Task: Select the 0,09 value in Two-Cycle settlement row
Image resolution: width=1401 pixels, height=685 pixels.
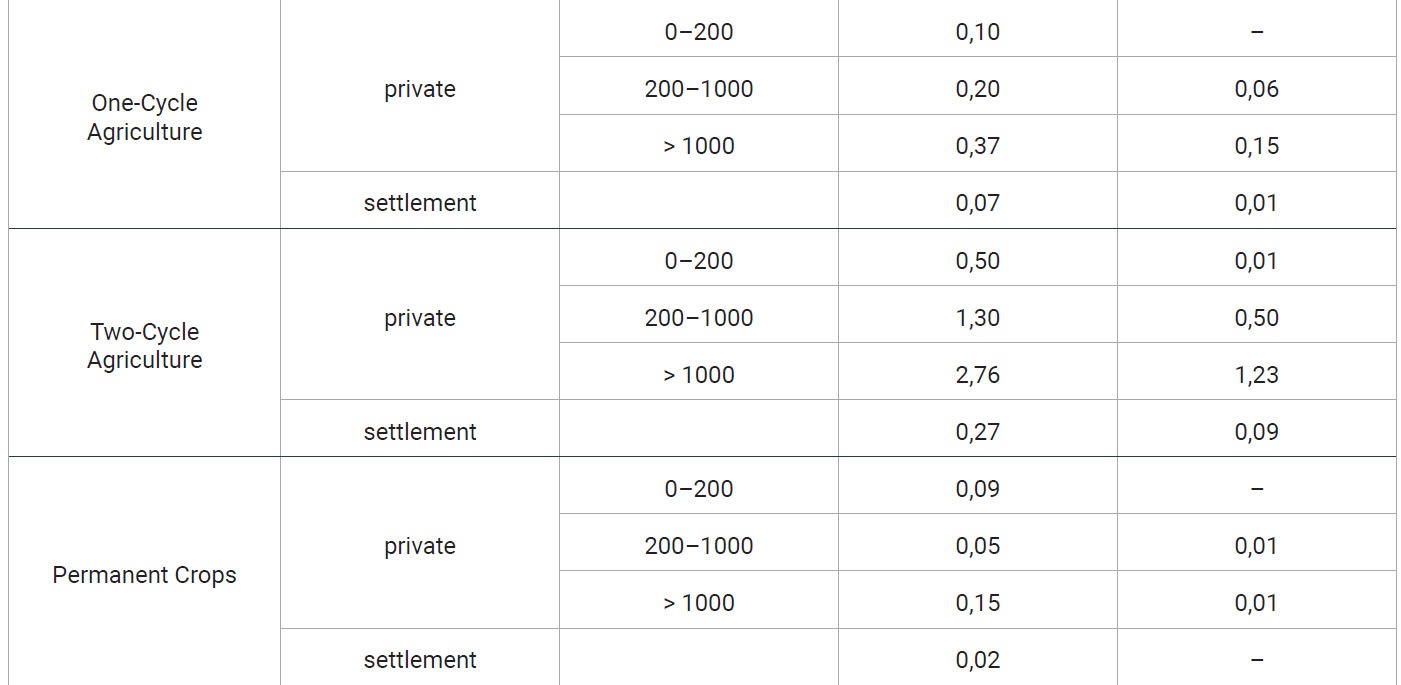Action: point(1257,432)
